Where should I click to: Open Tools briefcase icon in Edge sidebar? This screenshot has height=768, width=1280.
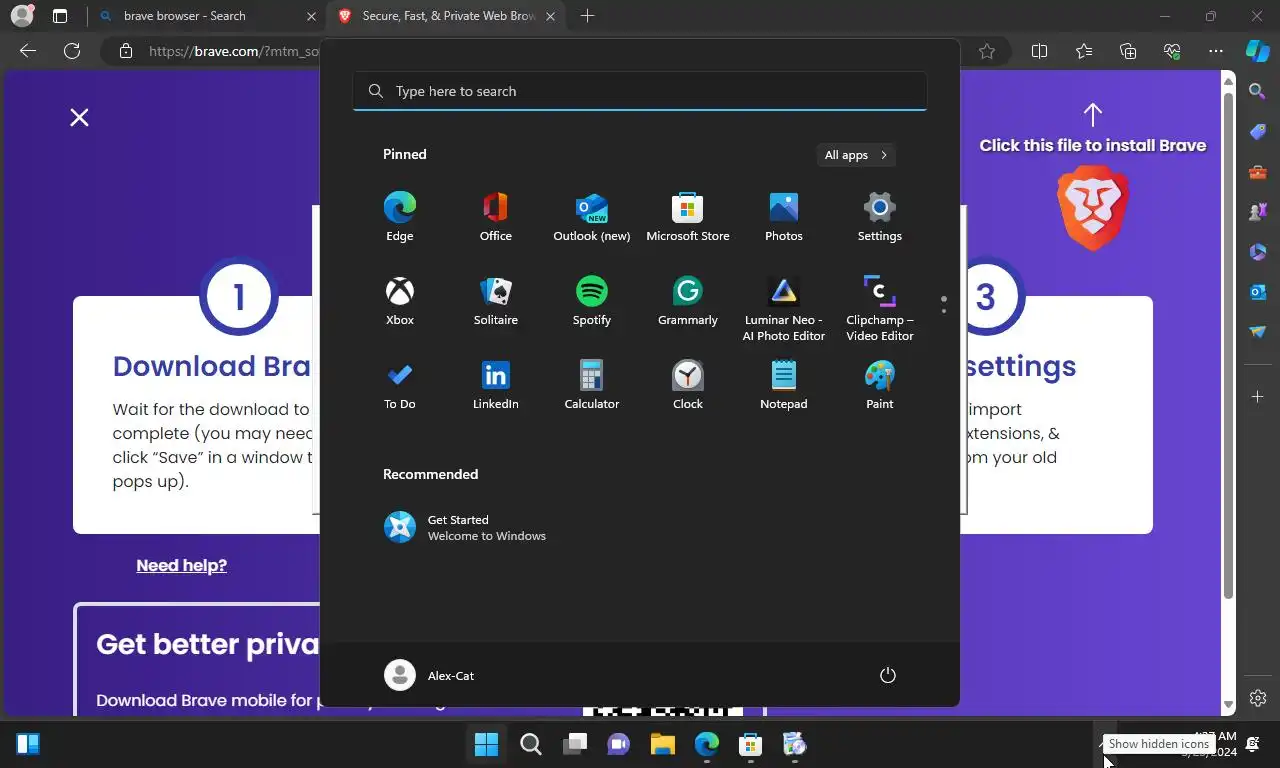tap(1258, 172)
